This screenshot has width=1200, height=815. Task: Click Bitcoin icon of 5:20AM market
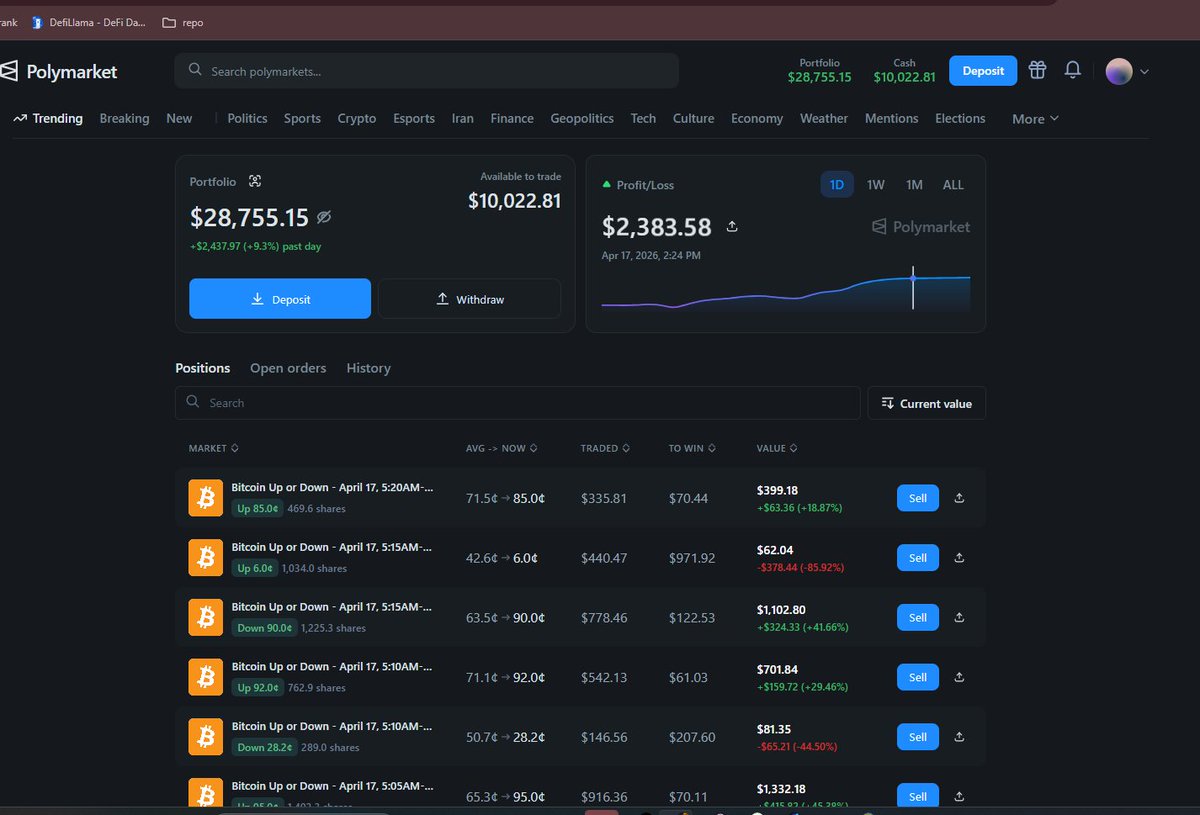click(206, 497)
